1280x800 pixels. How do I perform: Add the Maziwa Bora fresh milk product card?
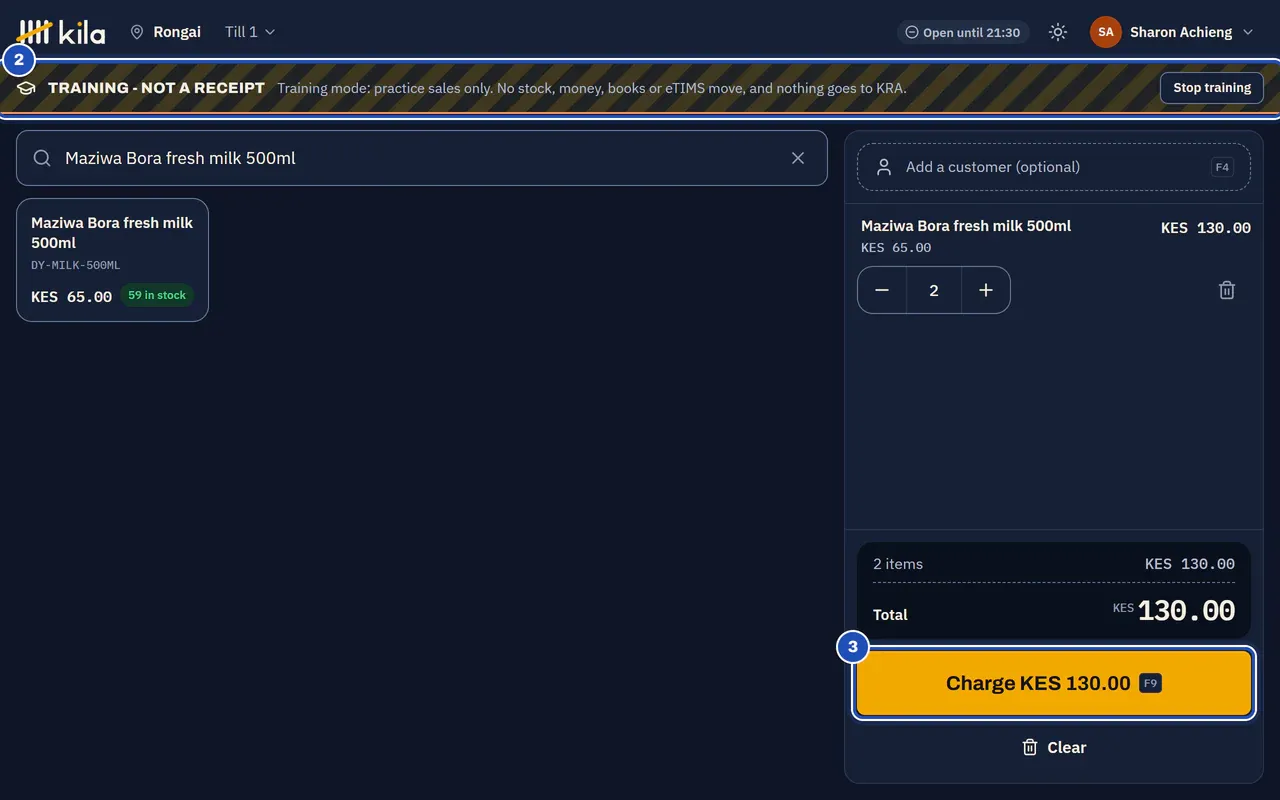[x=112, y=260]
